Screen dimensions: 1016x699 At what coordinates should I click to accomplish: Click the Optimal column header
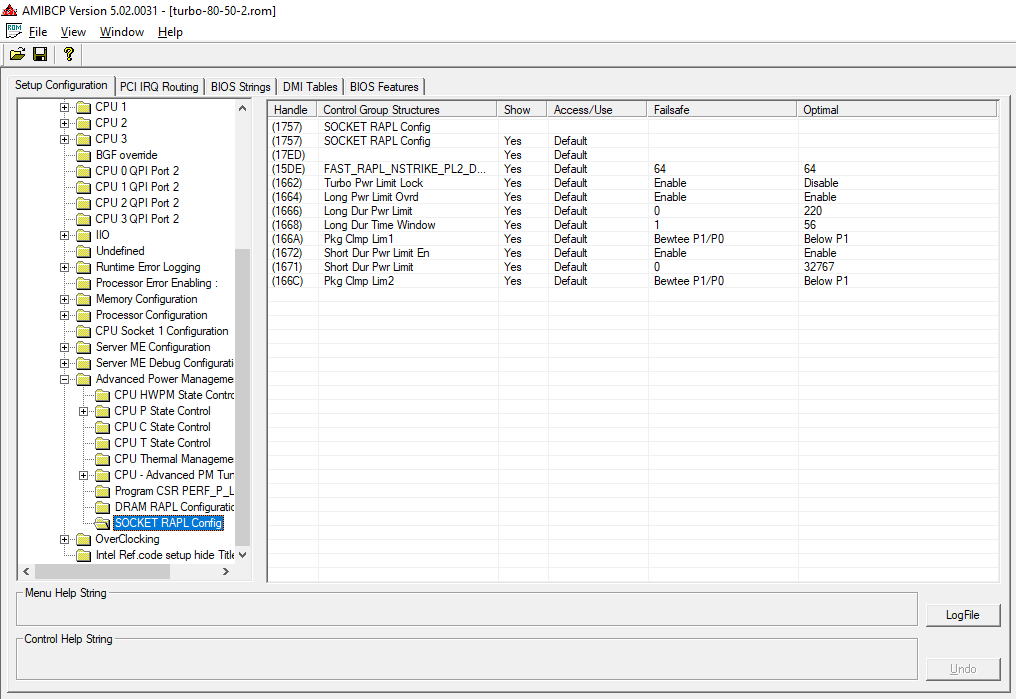(897, 109)
